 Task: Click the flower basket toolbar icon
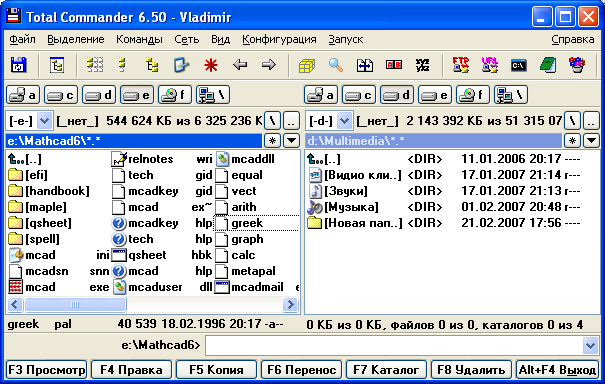pos(576,65)
